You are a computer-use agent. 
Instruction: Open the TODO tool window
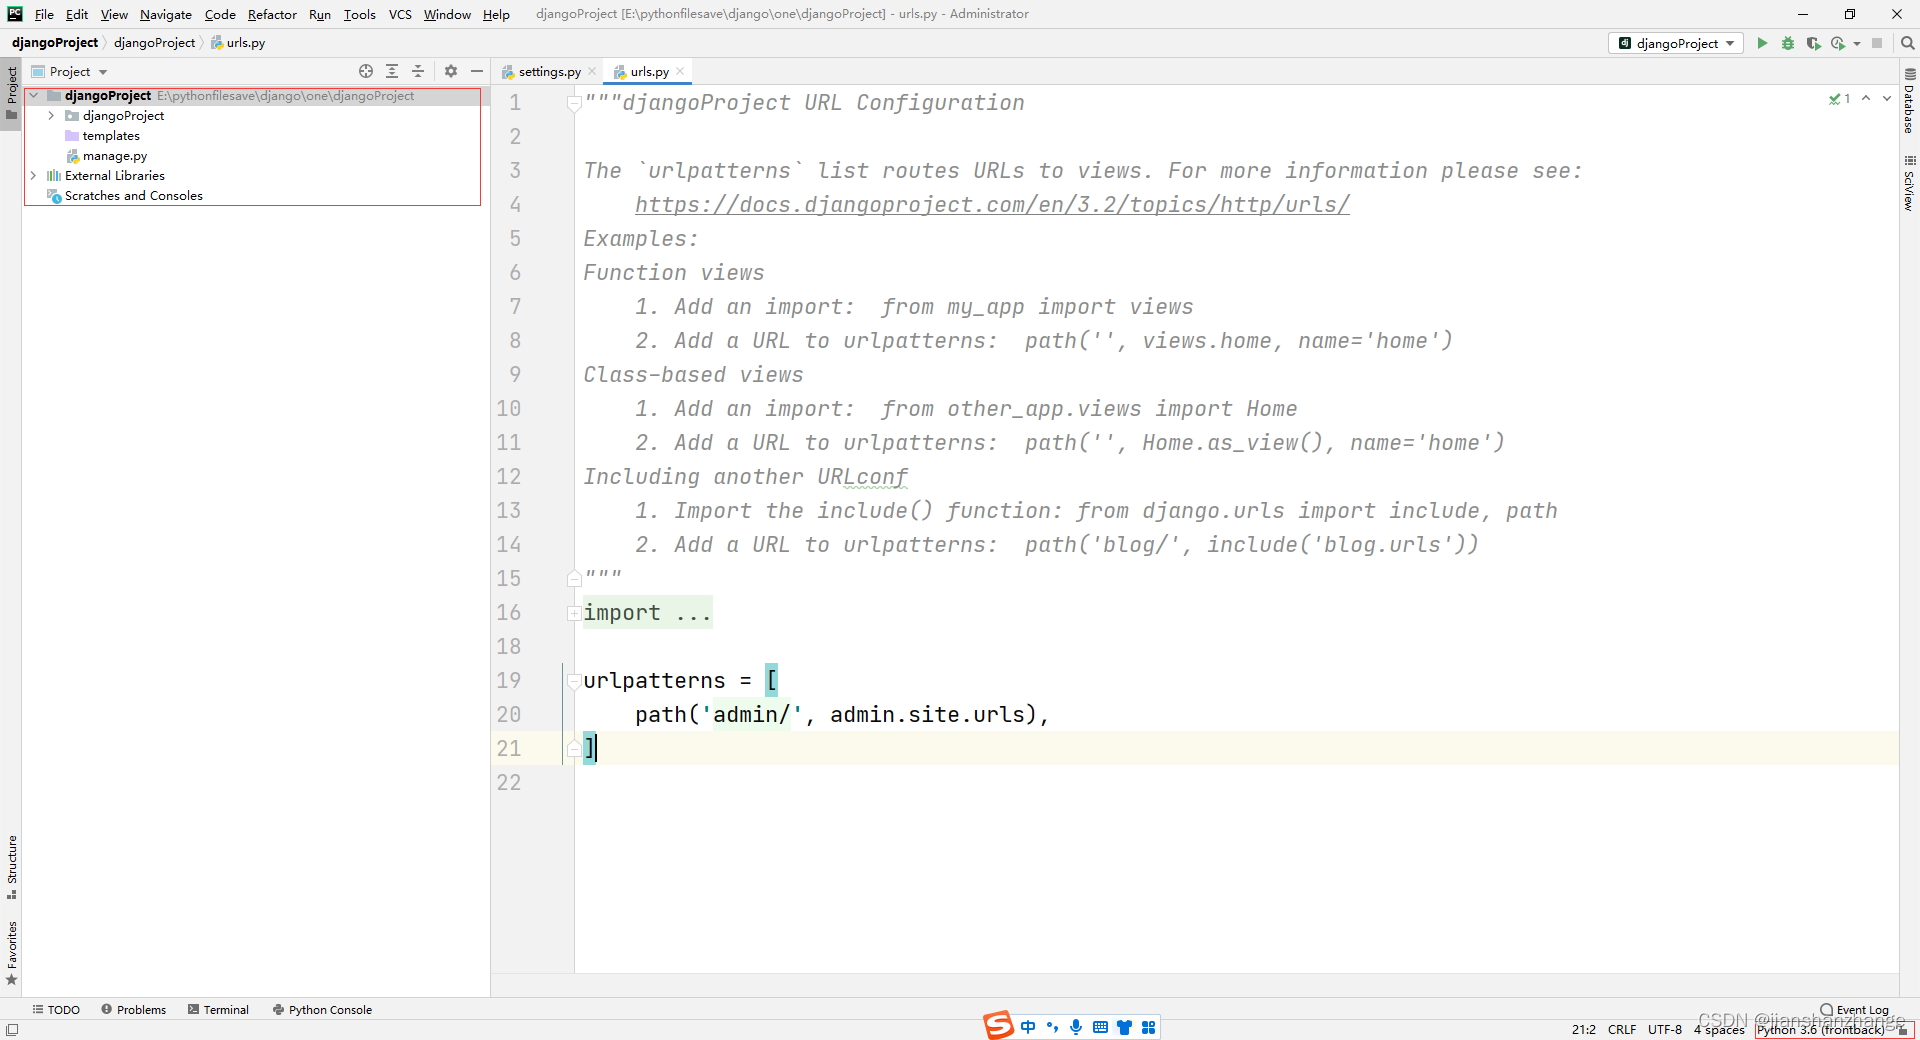click(56, 1010)
